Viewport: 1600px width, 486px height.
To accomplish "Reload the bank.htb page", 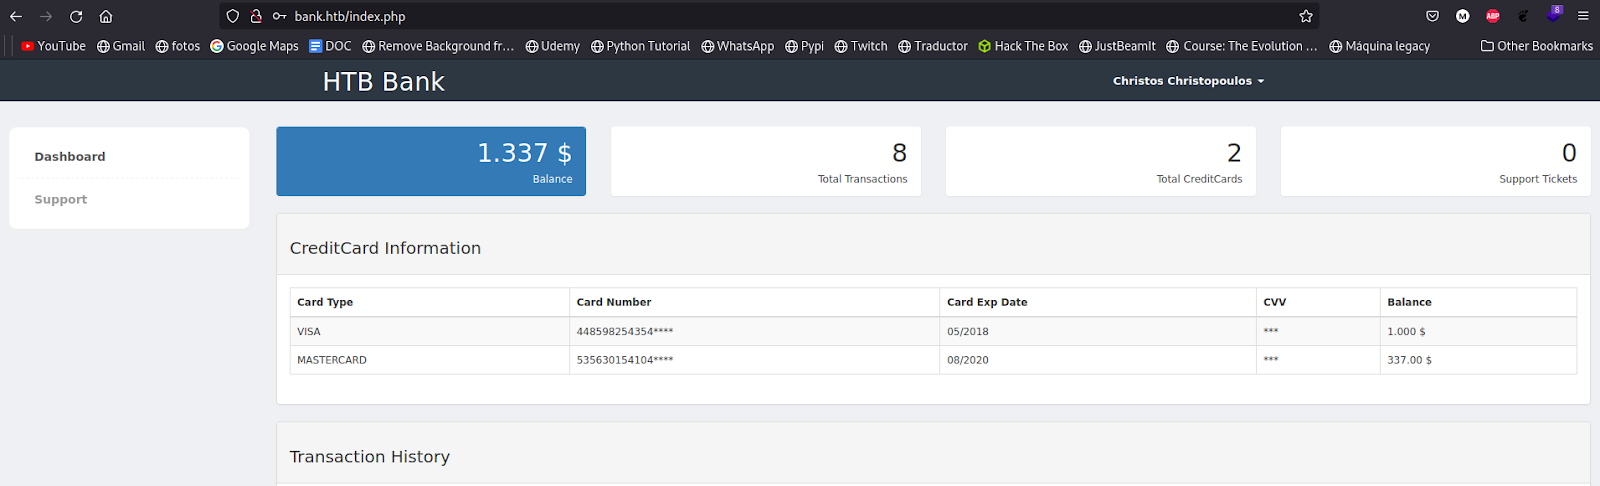I will coord(76,16).
